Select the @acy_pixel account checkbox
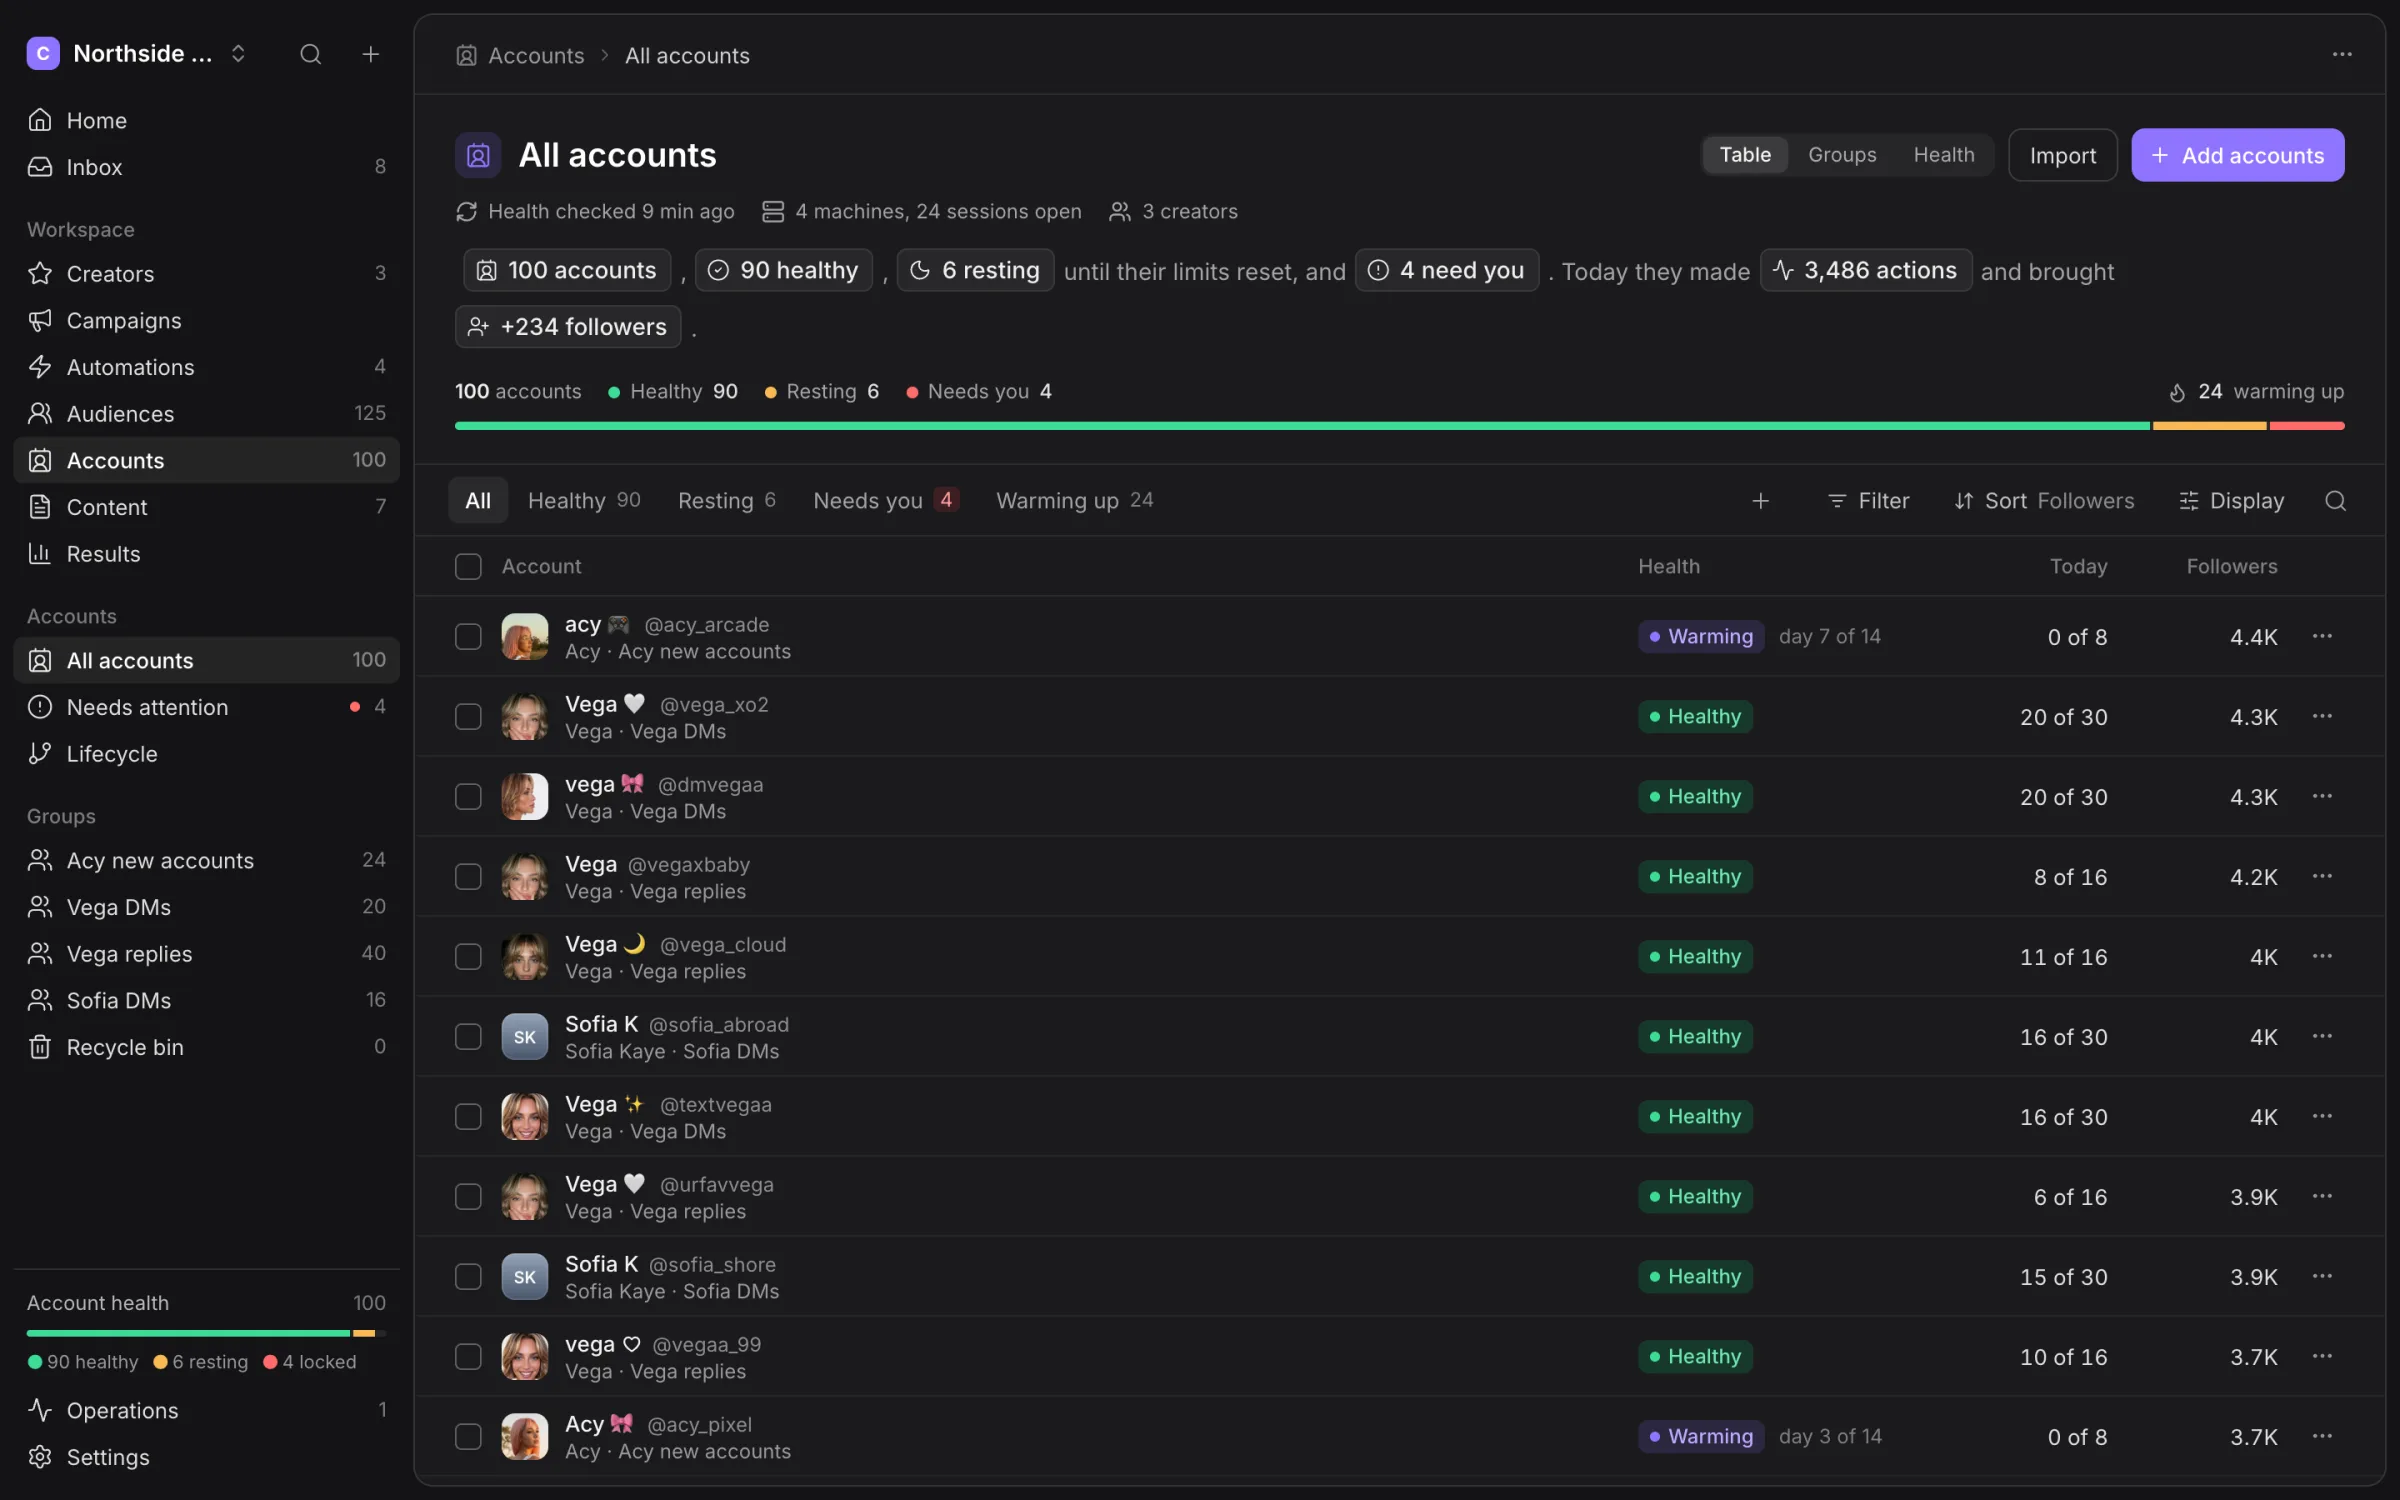This screenshot has width=2400, height=1500. pyautogui.click(x=468, y=1436)
